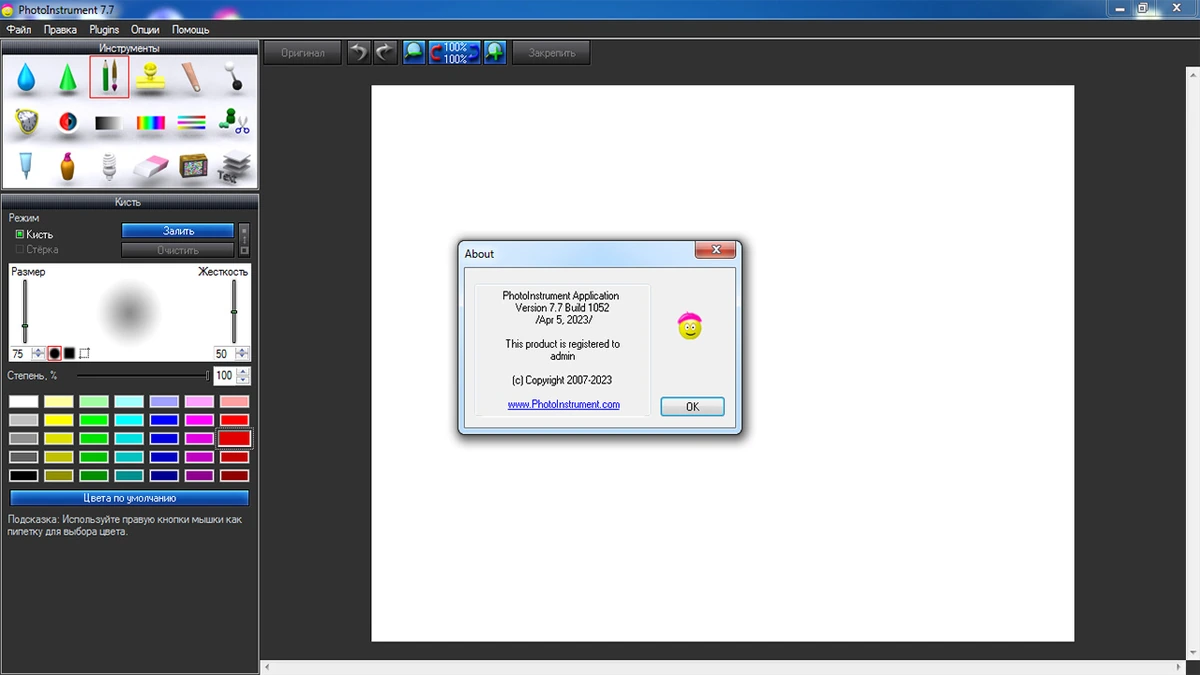Select the Red Eye removal tool
Image resolution: width=1200 pixels, height=675 pixels.
coord(67,122)
